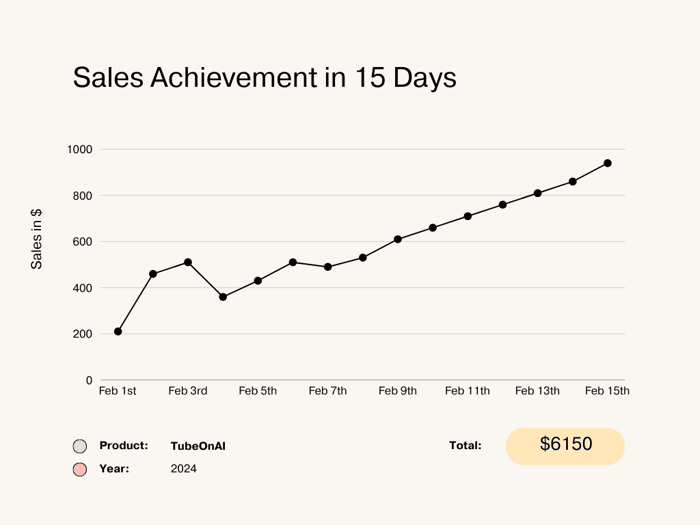Screen dimensions: 700x525
Task: Select the Sales in $ axis label
Action: click(36, 239)
